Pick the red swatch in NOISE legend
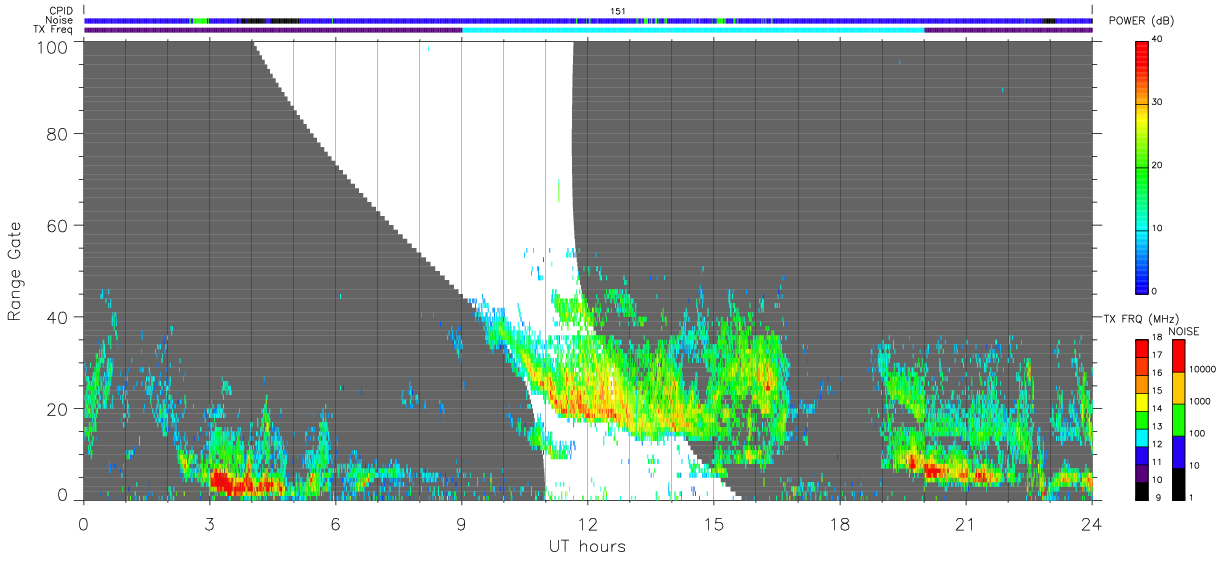 (1178, 357)
